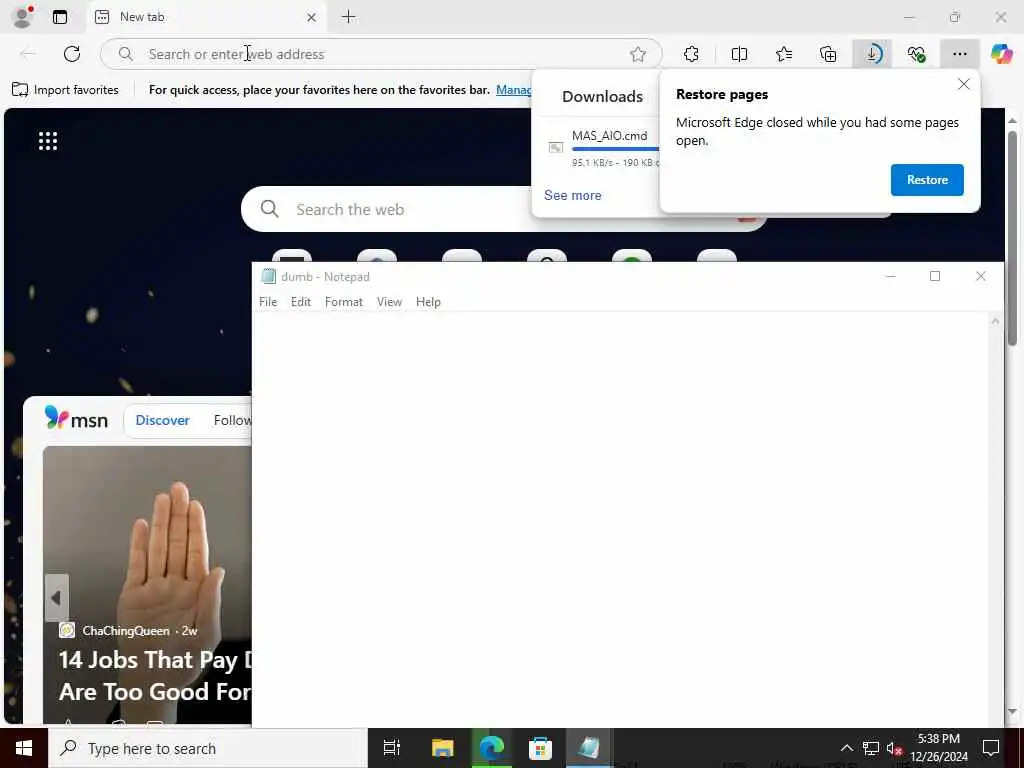Open the Extensions puzzle icon
The width and height of the screenshot is (1024, 768).
[691, 54]
